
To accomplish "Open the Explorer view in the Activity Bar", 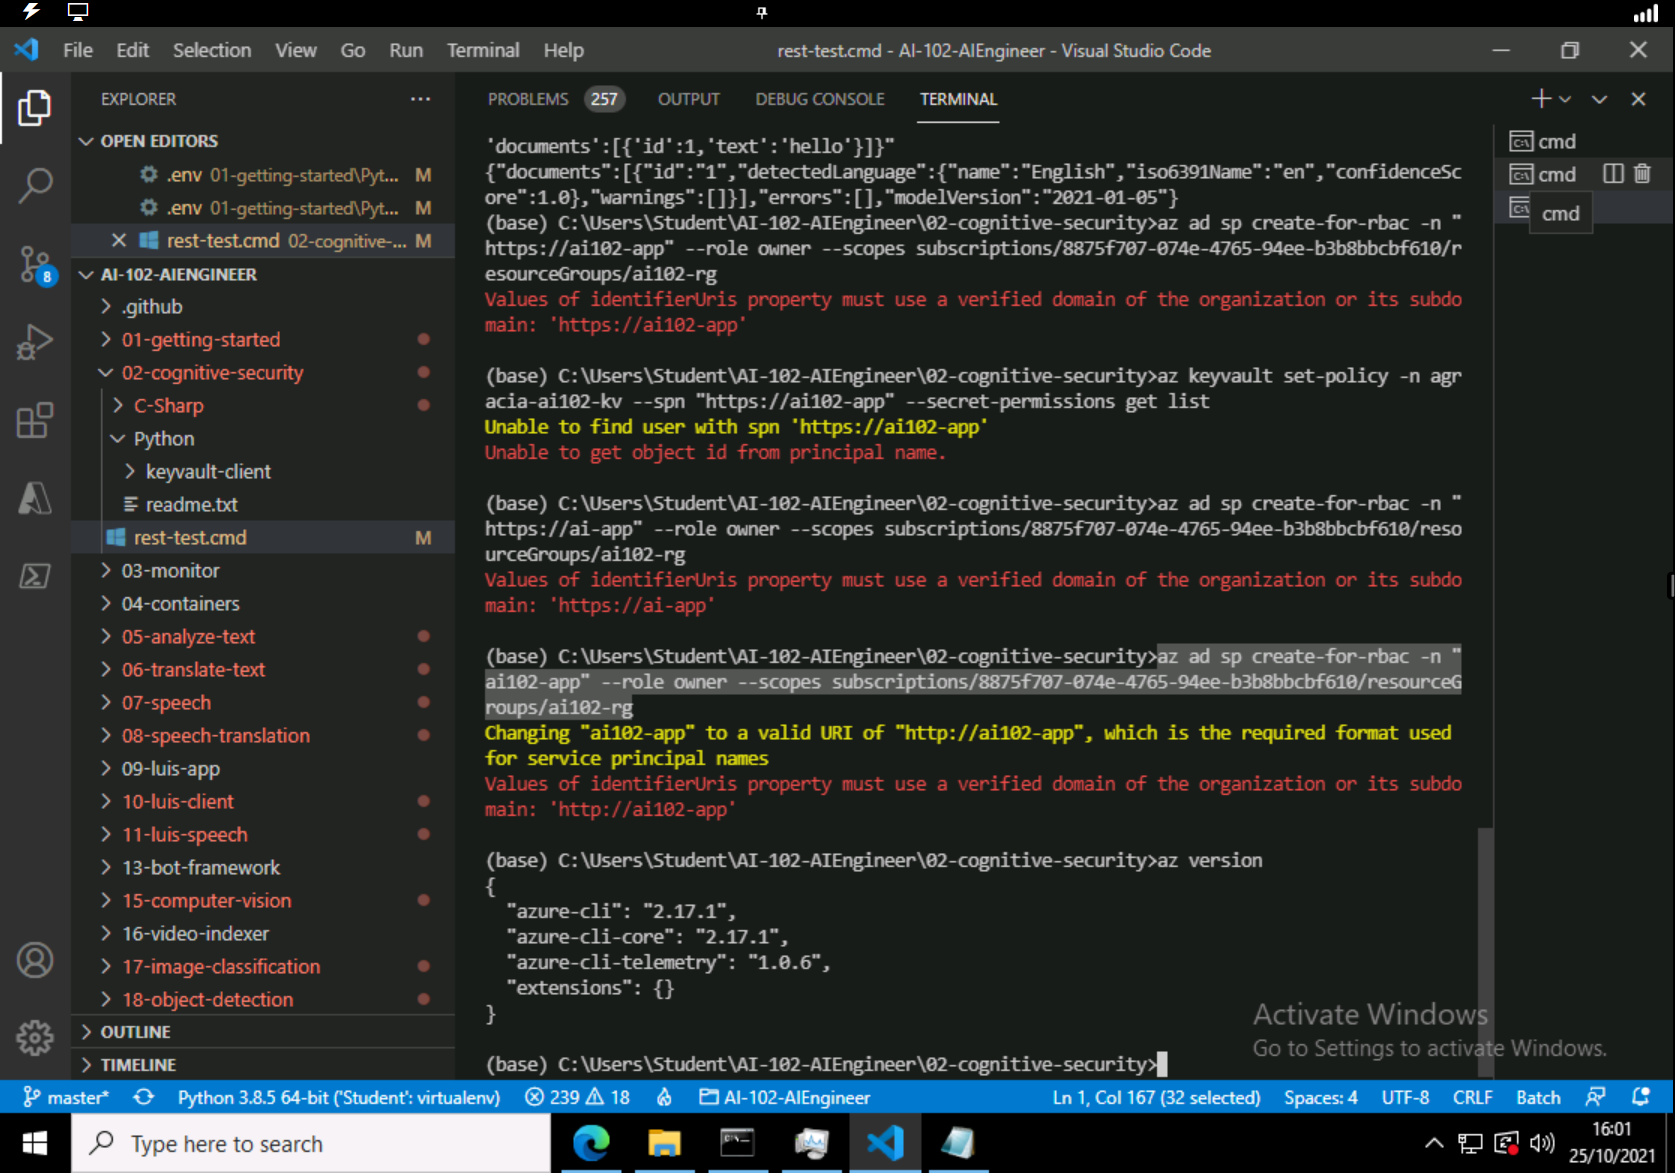I will click(x=35, y=108).
